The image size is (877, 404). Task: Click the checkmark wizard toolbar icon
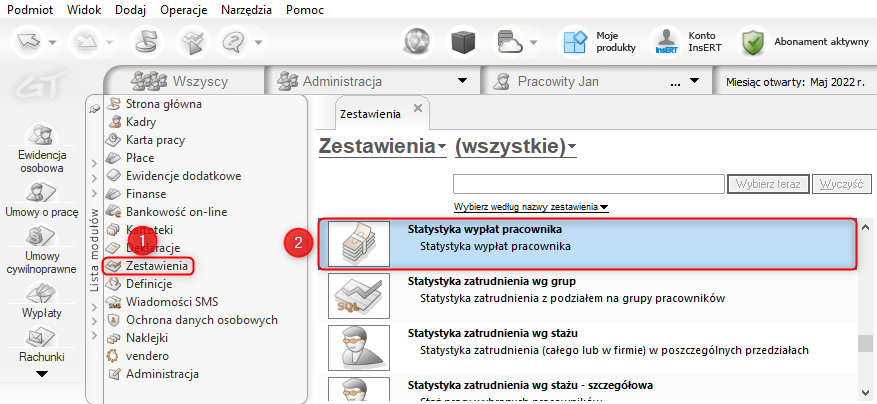click(192, 41)
